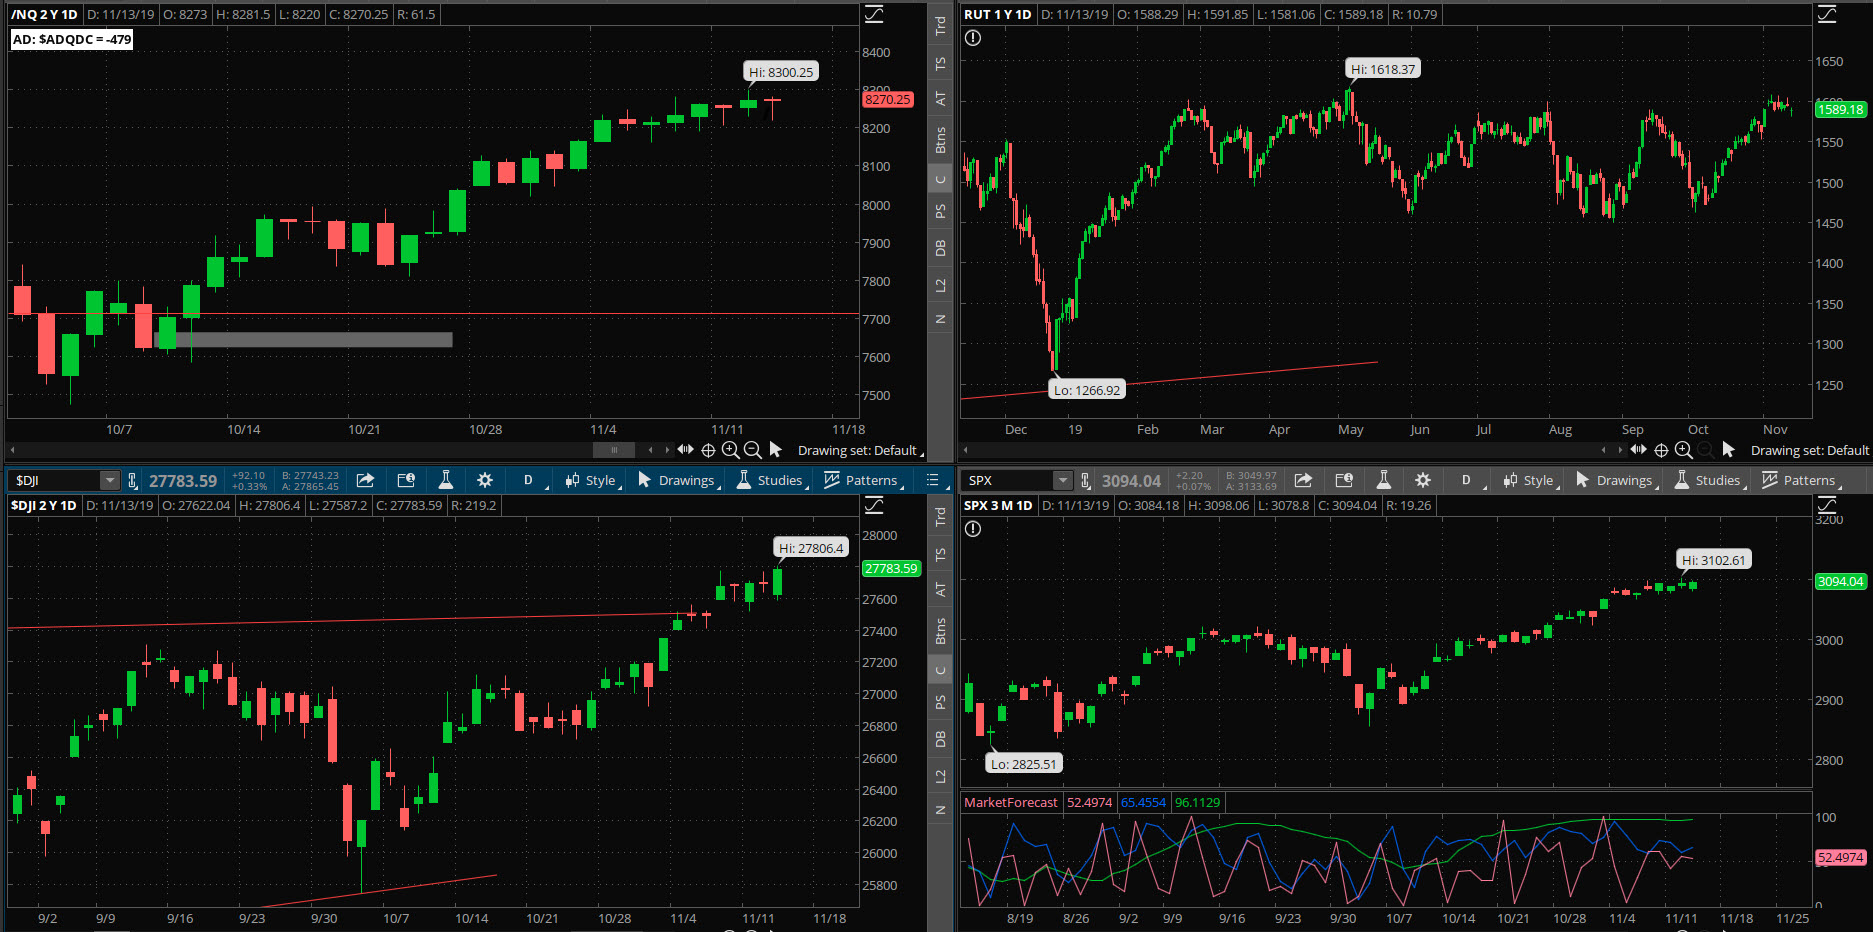
Task: Click the $DJI symbol input field
Action: pyautogui.click(x=56, y=481)
